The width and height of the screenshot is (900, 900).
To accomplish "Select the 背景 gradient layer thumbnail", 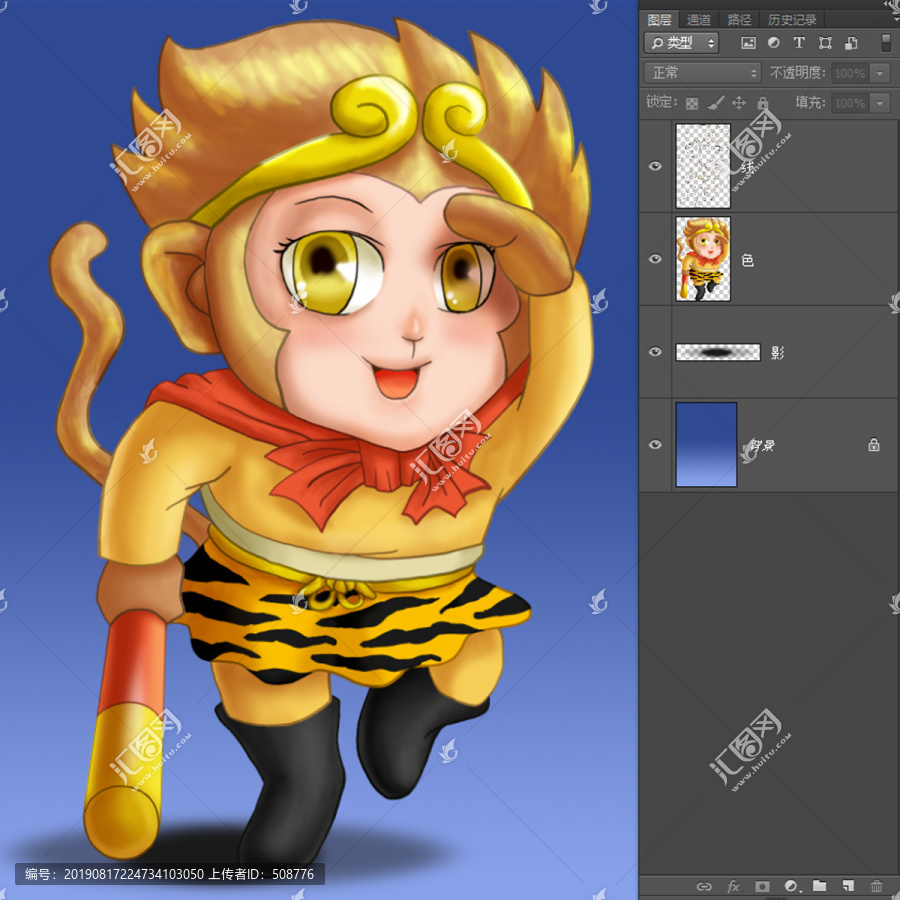I will click(x=706, y=445).
